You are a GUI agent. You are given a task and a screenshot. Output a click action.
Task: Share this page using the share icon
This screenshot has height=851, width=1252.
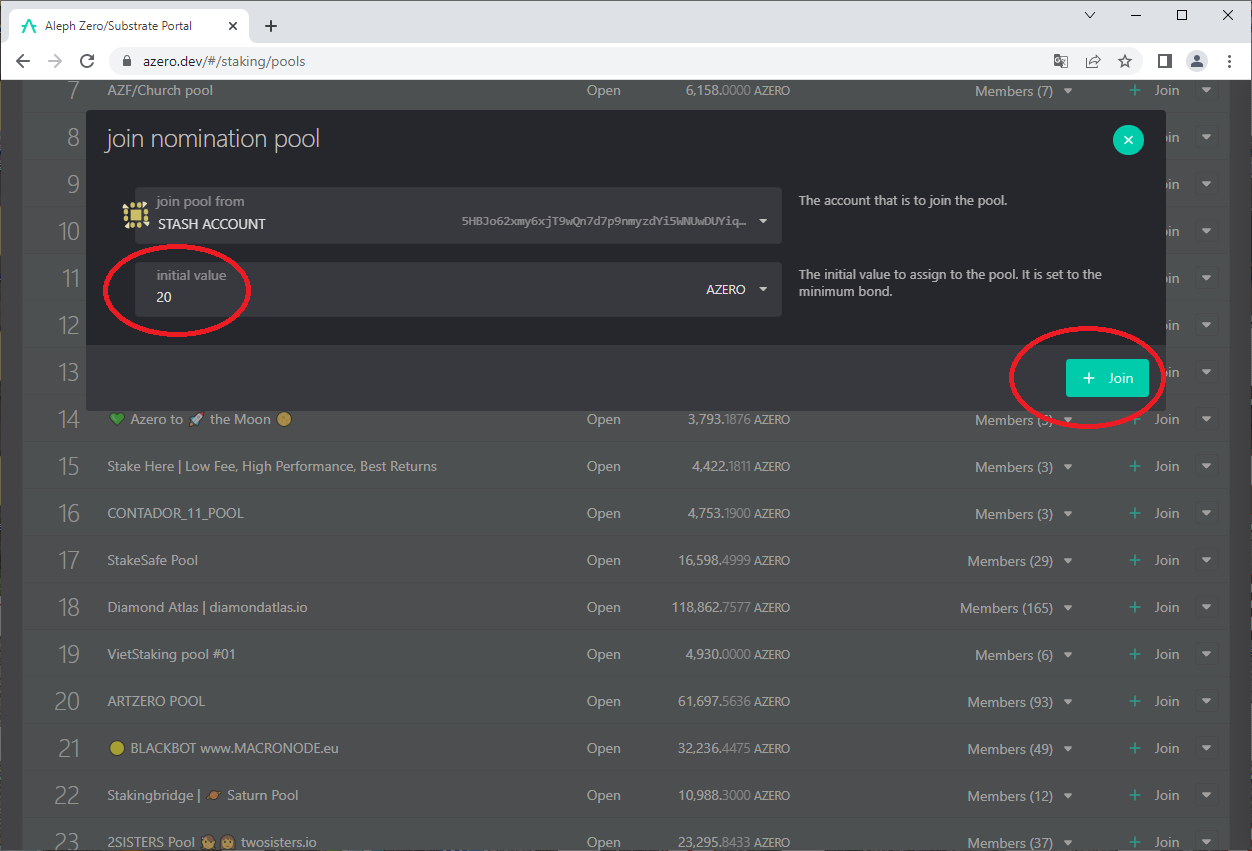[x=1093, y=61]
